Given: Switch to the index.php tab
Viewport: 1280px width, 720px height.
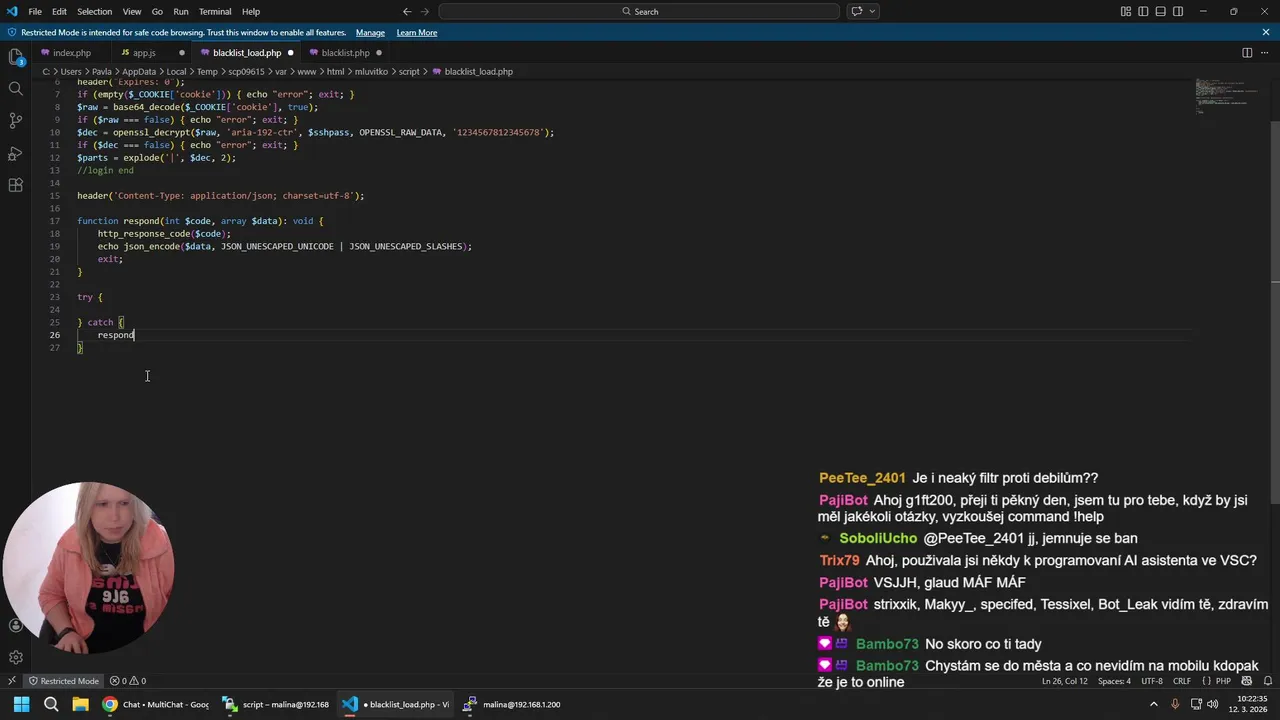Looking at the screenshot, I should (71, 53).
